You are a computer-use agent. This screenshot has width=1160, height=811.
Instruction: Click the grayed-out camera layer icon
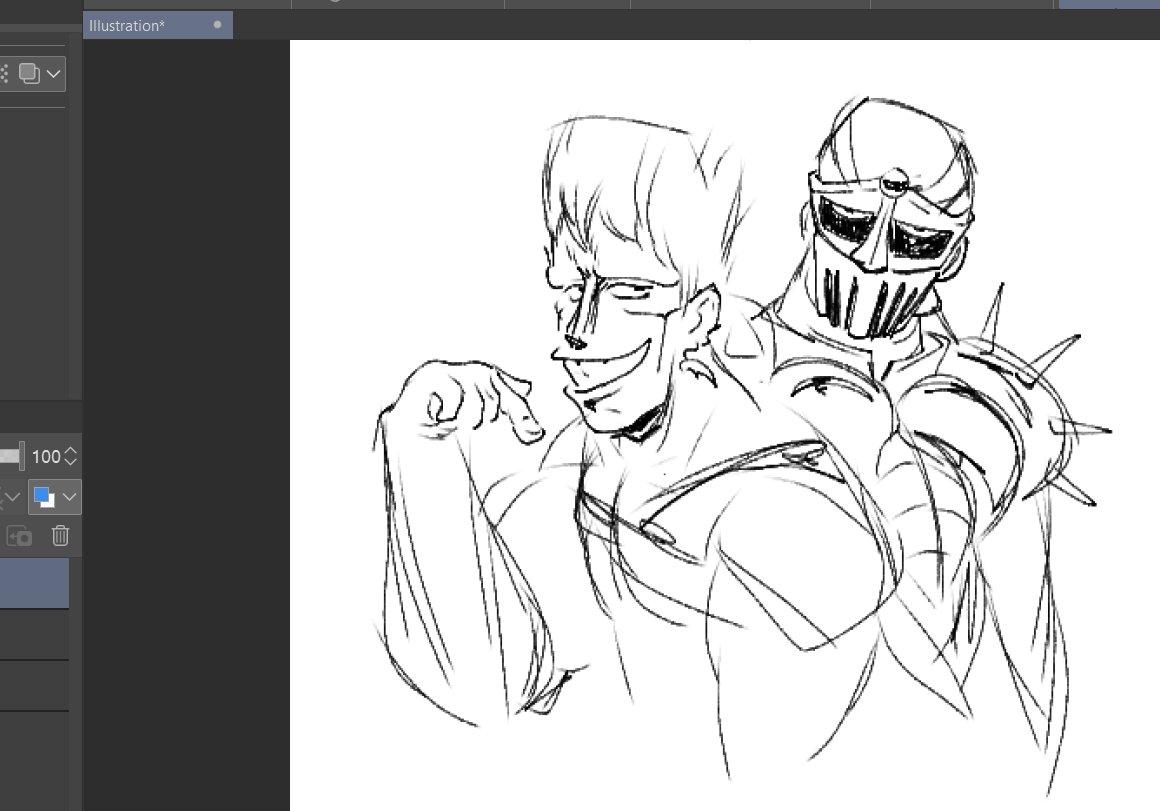[18, 536]
